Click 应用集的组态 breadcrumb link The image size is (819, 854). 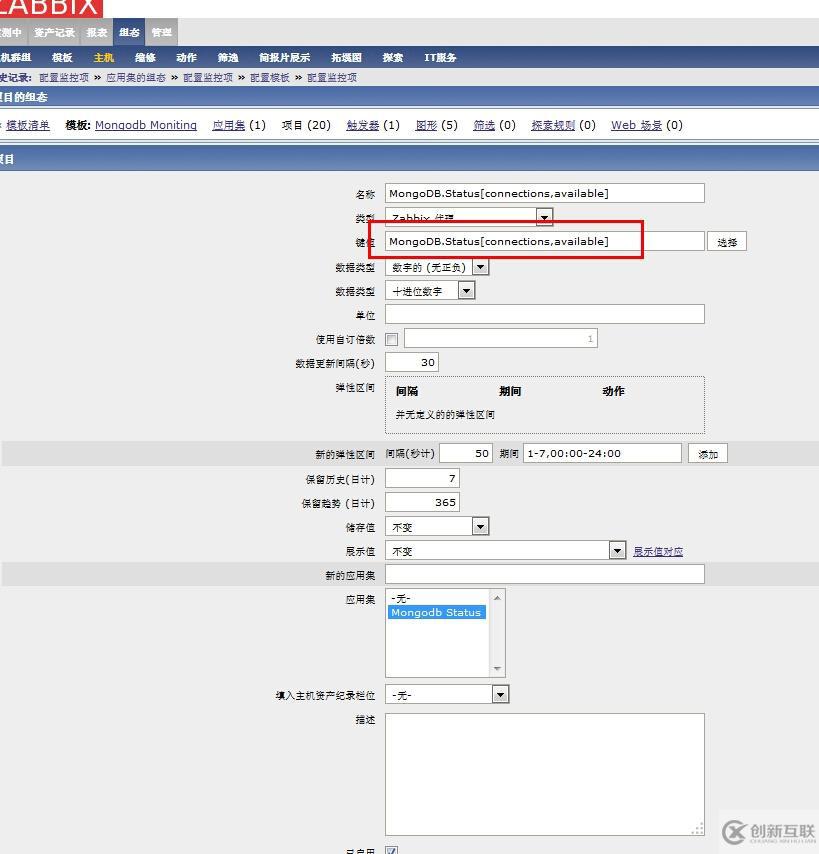pyautogui.click(x=136, y=78)
